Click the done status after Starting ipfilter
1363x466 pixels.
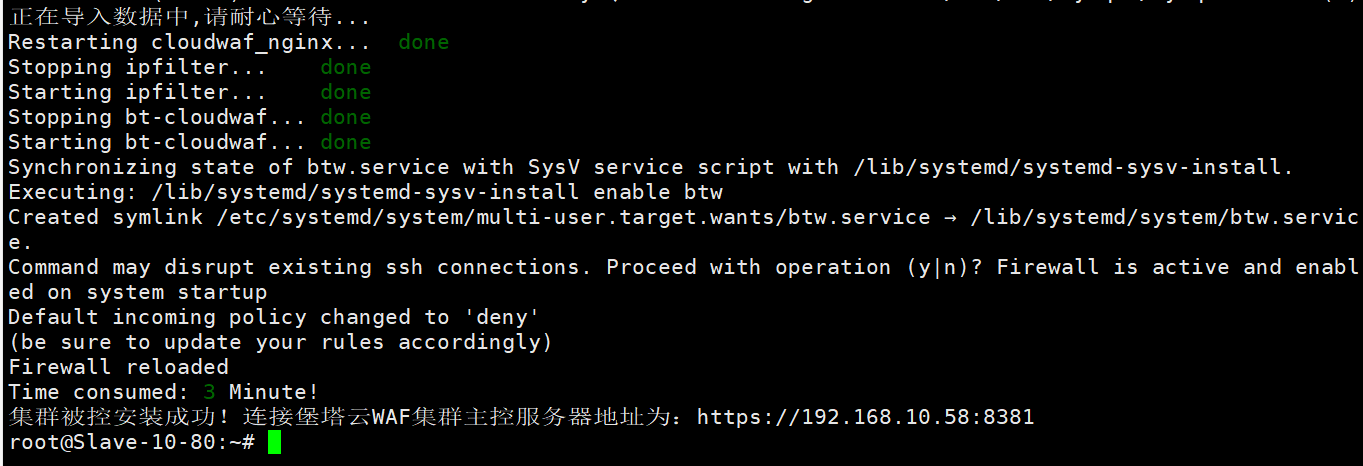[346, 92]
